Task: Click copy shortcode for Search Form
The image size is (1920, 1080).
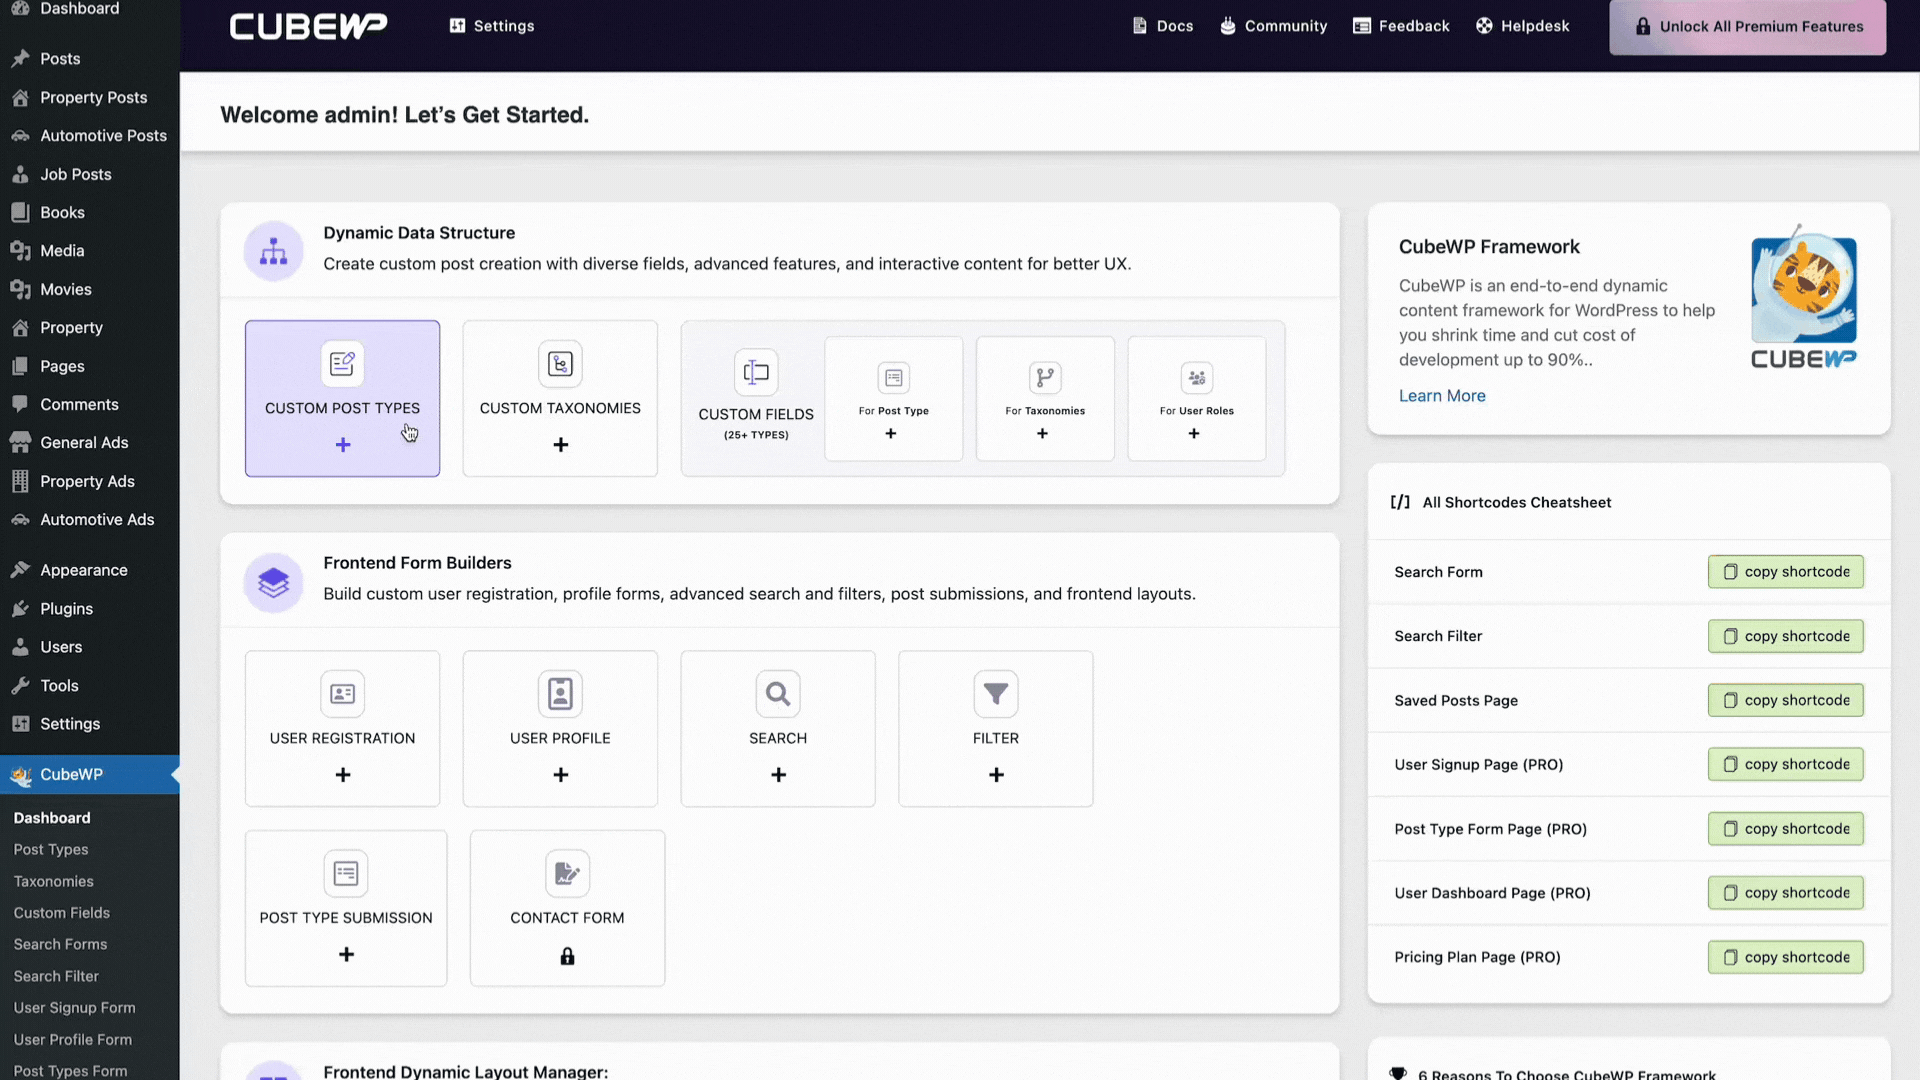Action: 1785,571
